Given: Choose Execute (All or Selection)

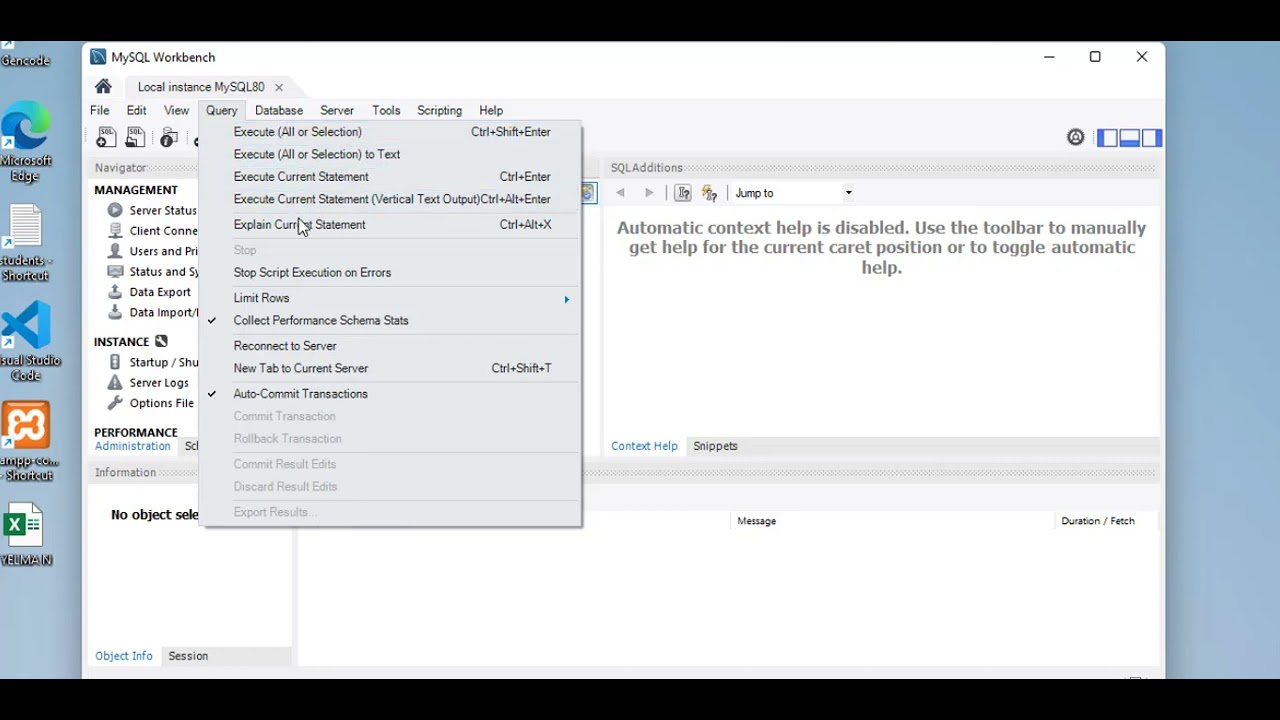Looking at the screenshot, I should [391, 132].
